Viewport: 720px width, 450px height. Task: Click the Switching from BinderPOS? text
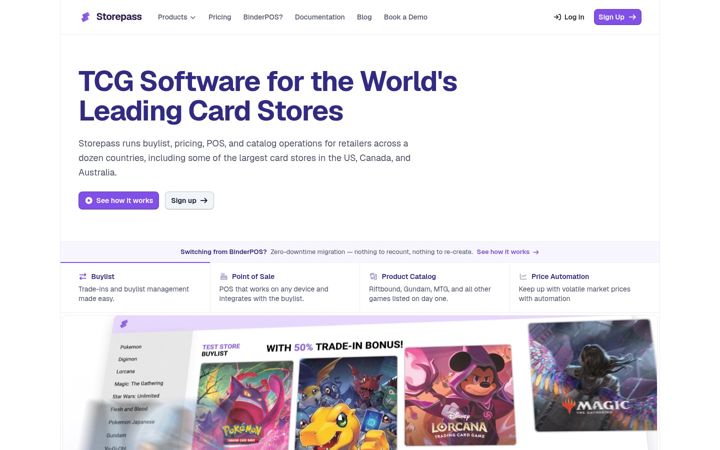223,252
